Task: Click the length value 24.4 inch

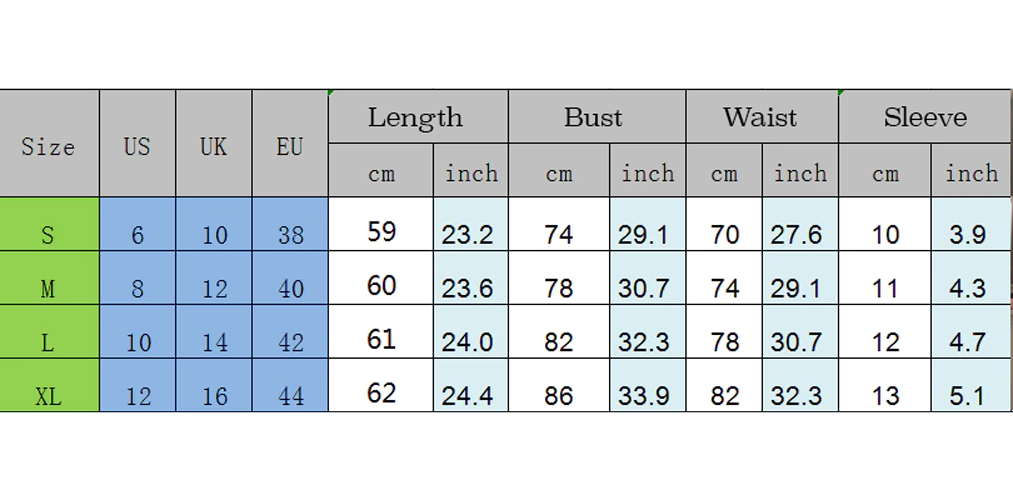Action: [x=469, y=396]
